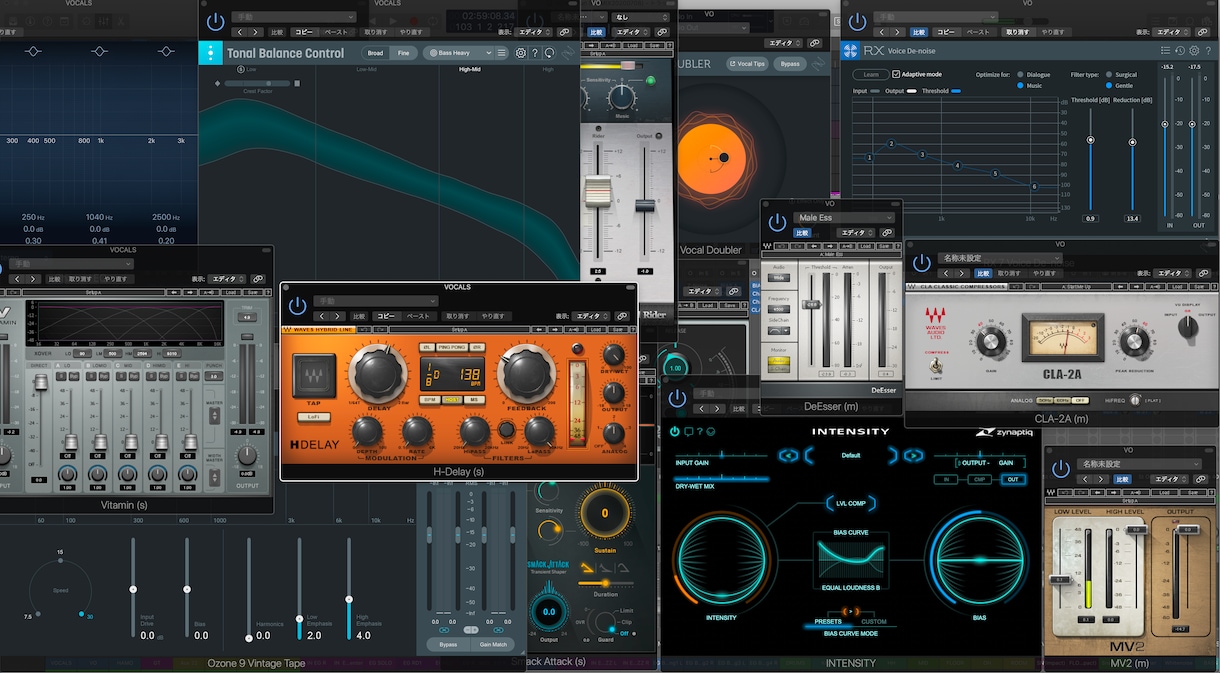
Task: Click Gain Match button below meters
Action: coord(493,645)
